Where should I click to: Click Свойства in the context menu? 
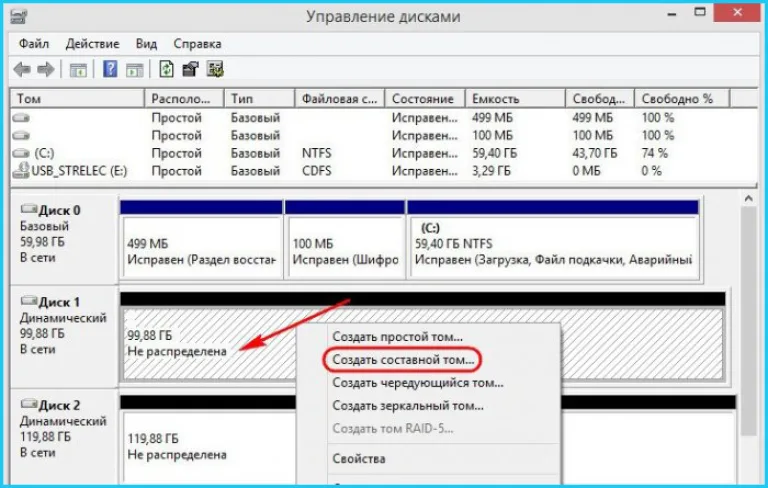(x=359, y=459)
